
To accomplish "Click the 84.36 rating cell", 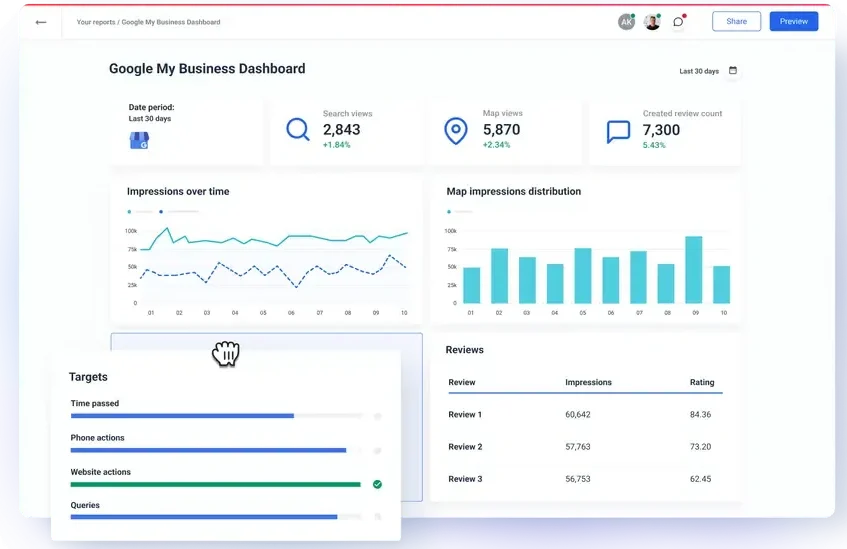I will pos(701,414).
